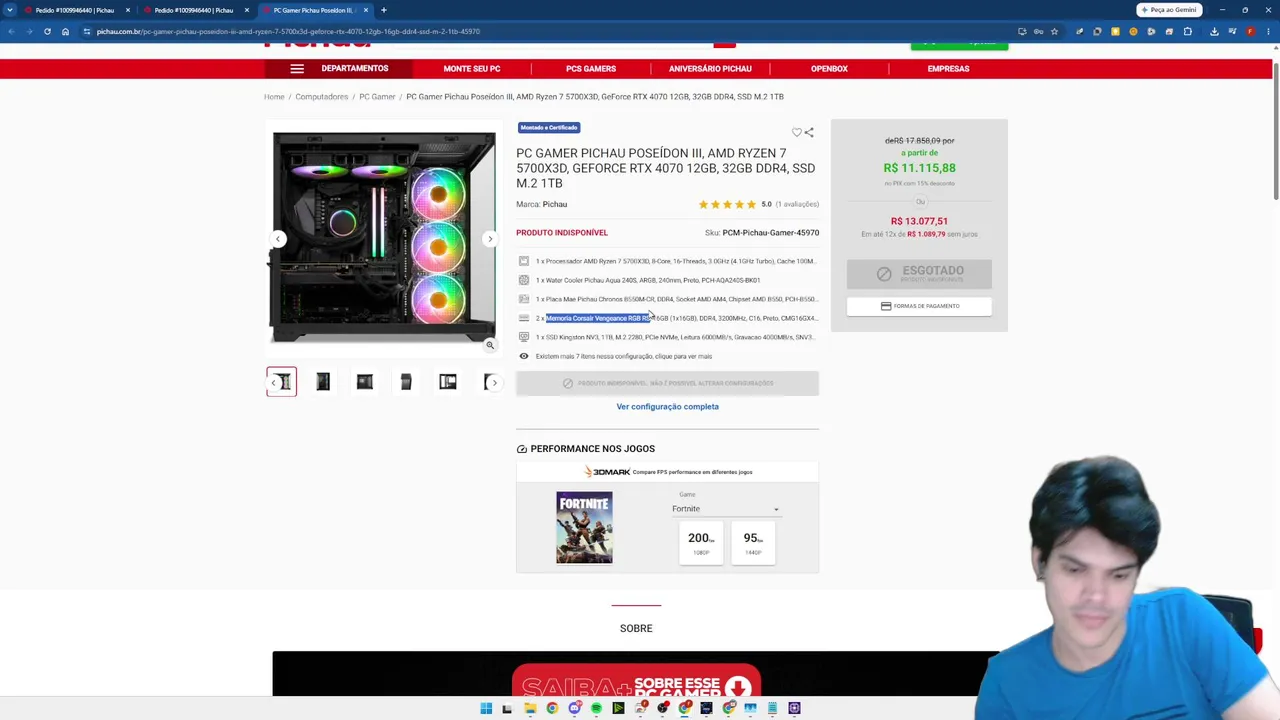Image resolution: width=1280 pixels, height=720 pixels.
Task: Click the water cooler spec icon
Action: point(523,280)
